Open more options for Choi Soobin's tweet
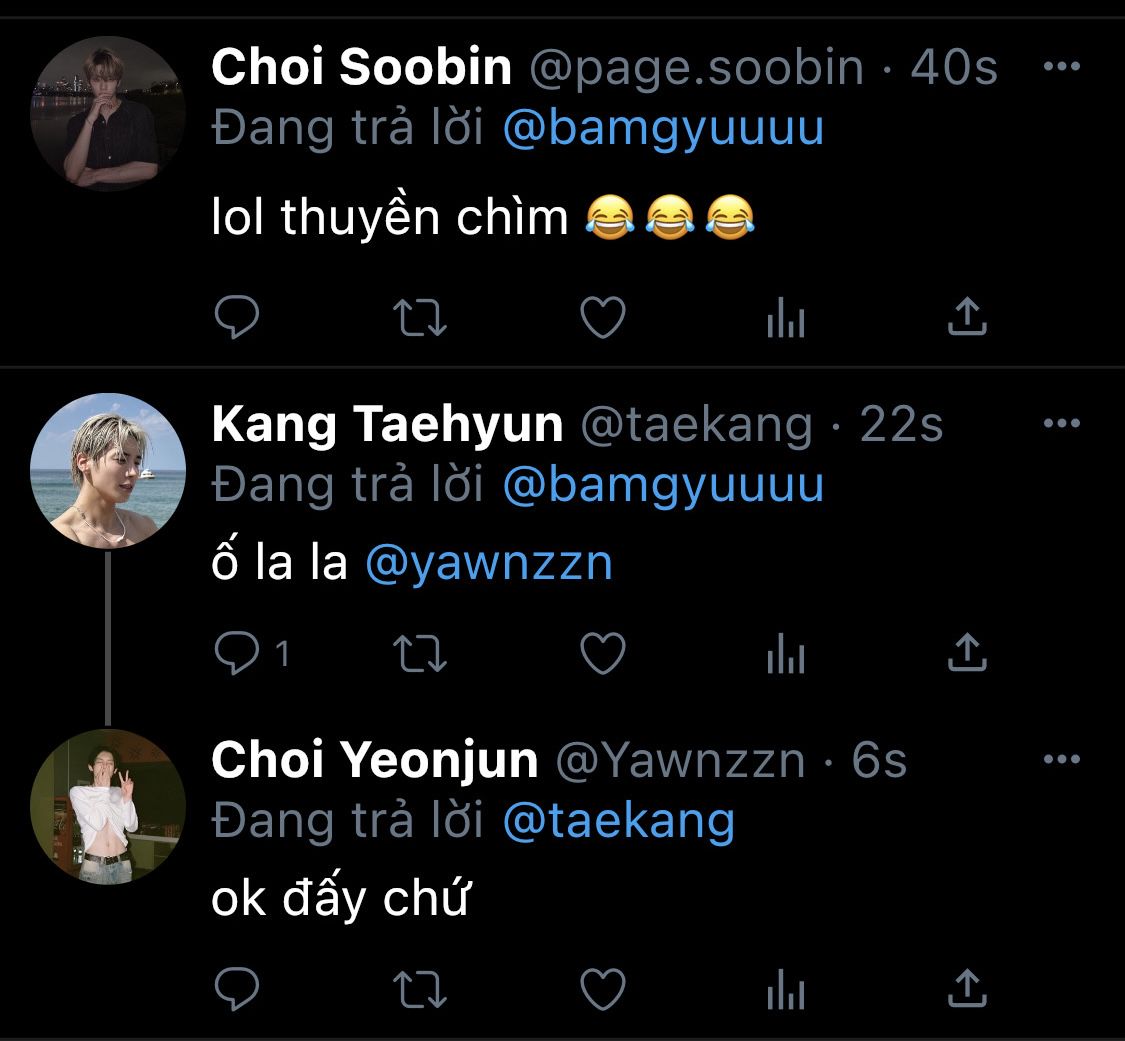The image size is (1125, 1041). 1061,67
